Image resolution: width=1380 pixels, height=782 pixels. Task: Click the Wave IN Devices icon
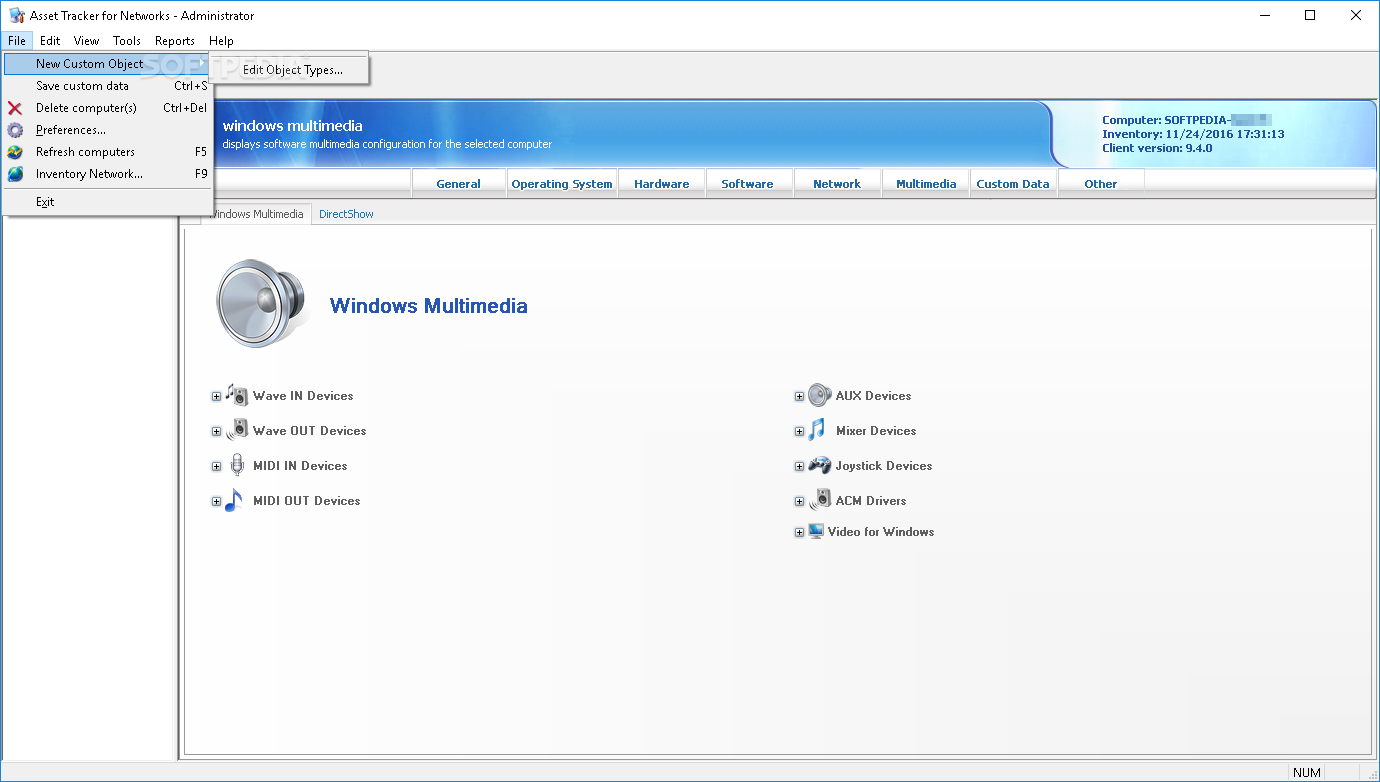click(x=236, y=394)
